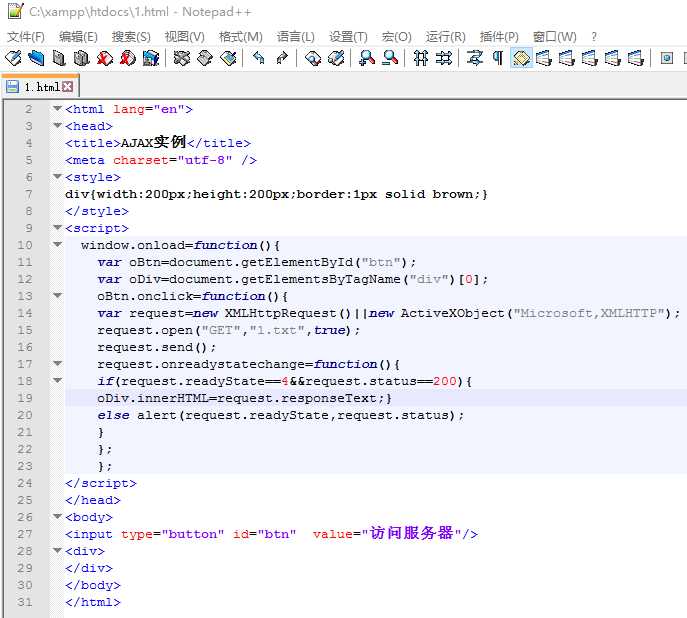687x618 pixels.
Task: Click oDiv.innerHTML=request.responseText on line 19
Action: point(237,398)
